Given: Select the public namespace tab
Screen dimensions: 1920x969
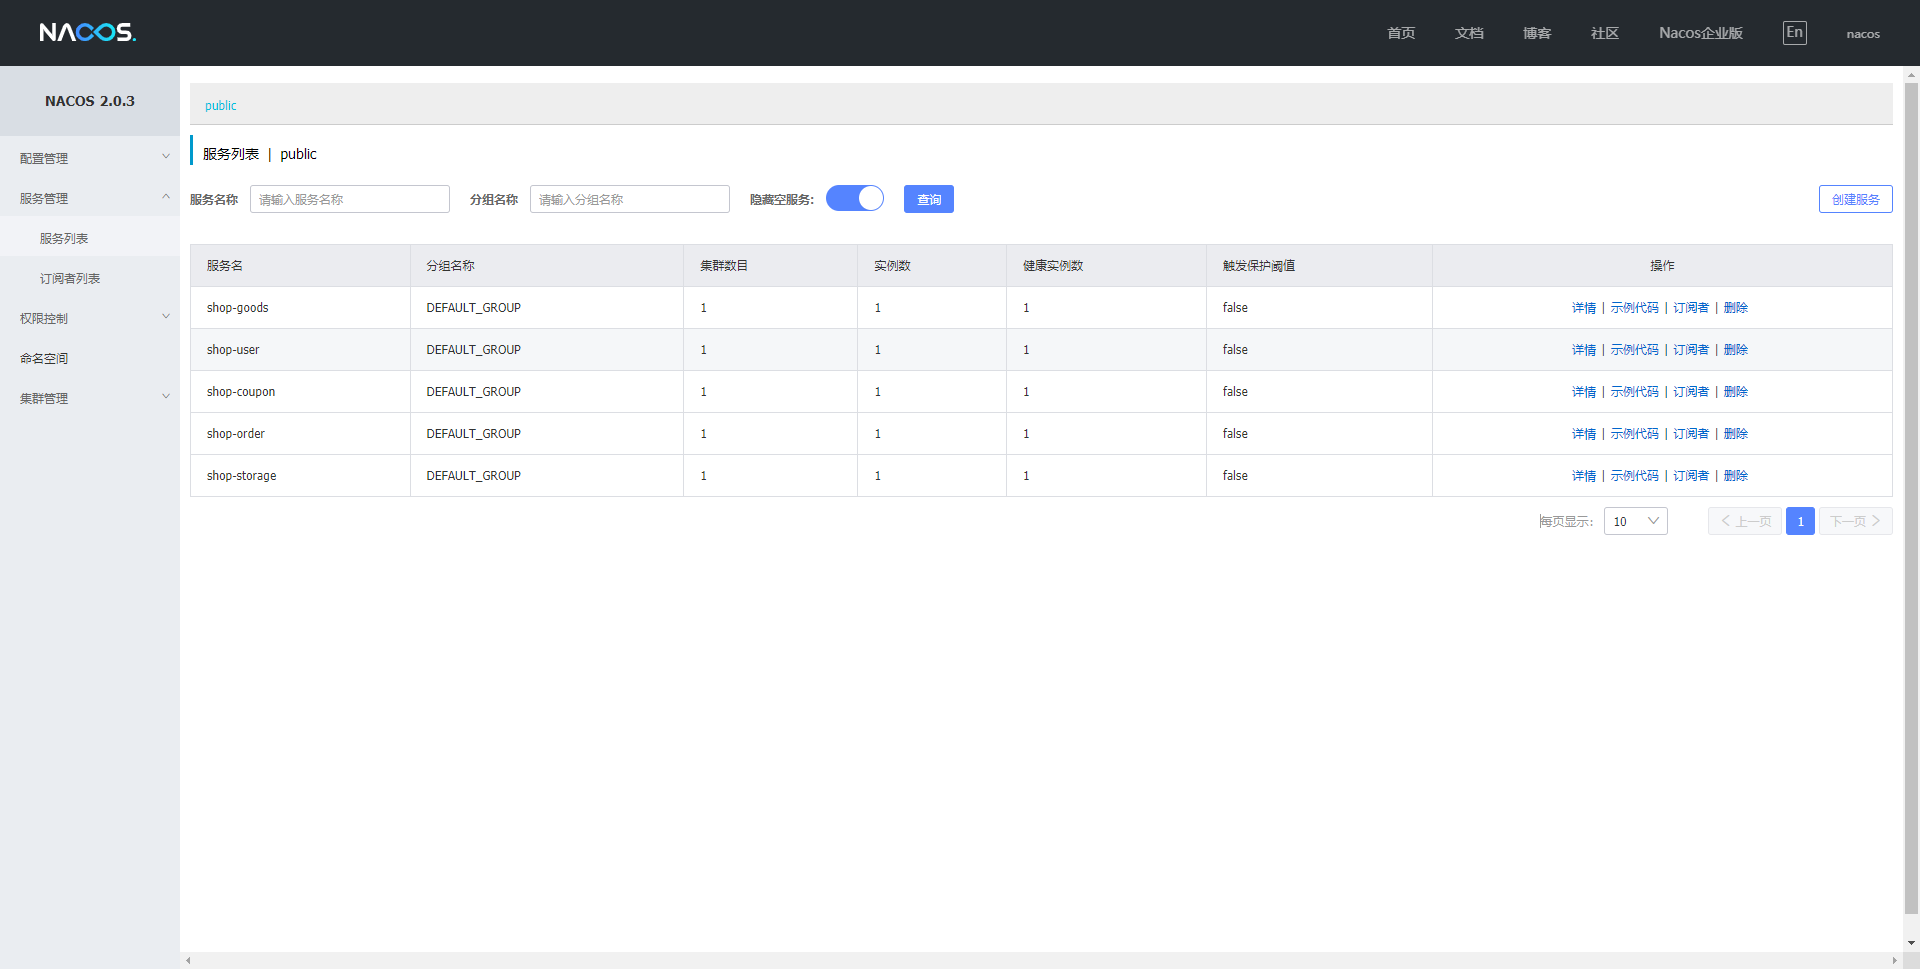Looking at the screenshot, I should (221, 105).
